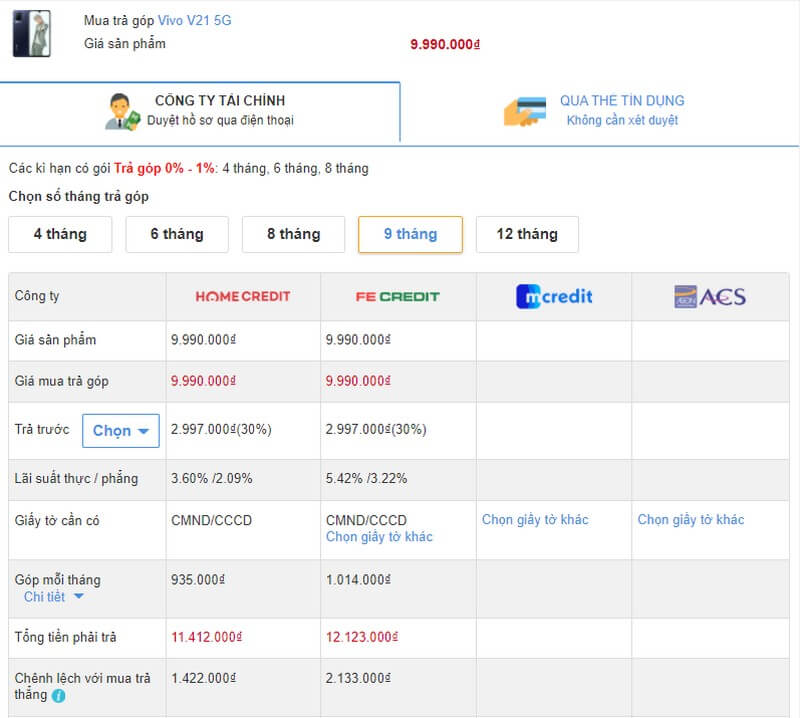Click the Lãi suất thực / phẳng row label
The height and width of the screenshot is (718, 800).
pyautogui.click(x=77, y=478)
